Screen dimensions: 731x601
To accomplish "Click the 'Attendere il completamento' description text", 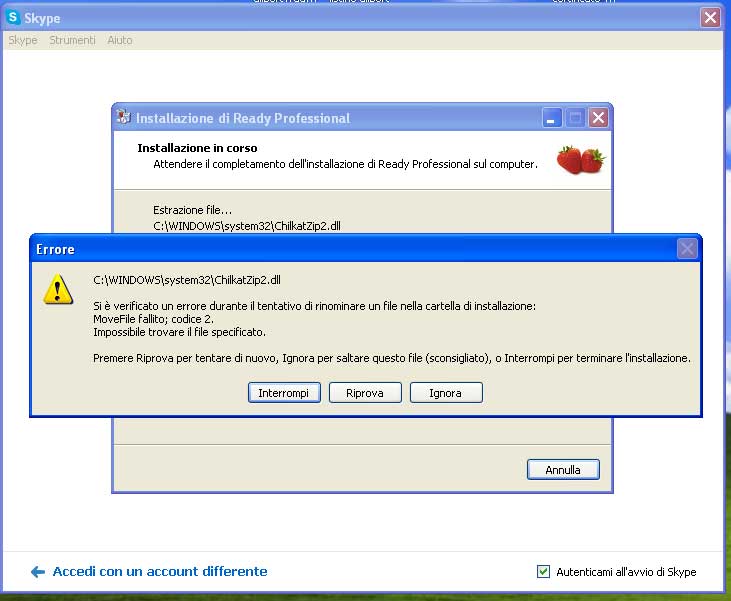I will click(345, 164).
